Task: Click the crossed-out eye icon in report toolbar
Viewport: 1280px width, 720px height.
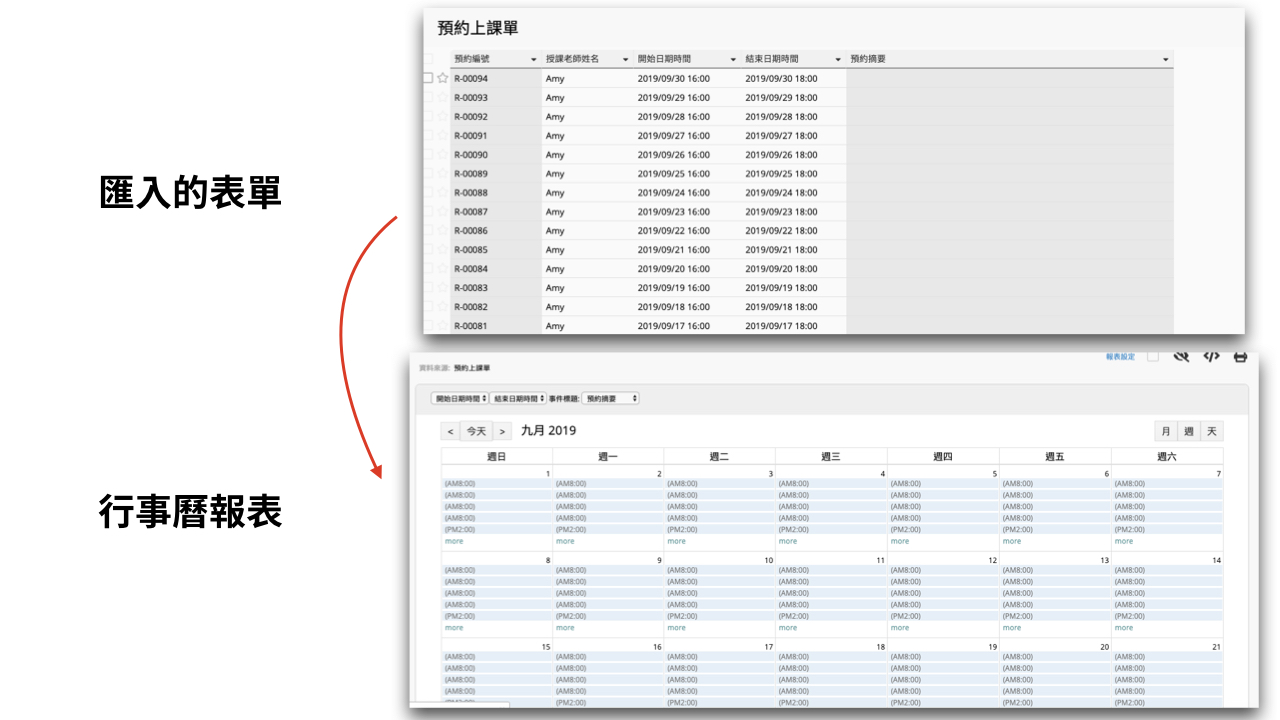Action: pos(1181,356)
